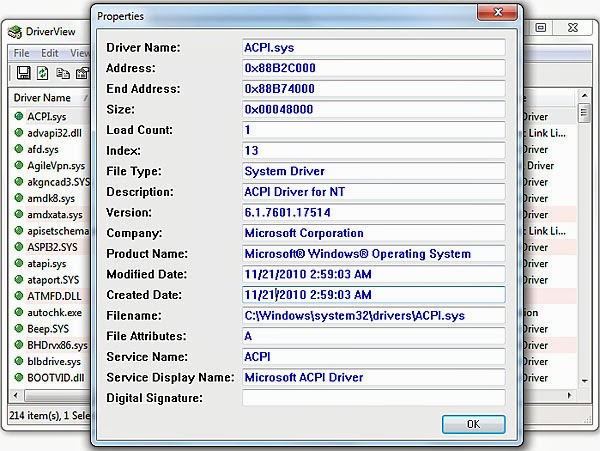This screenshot has height=451, width=600.
Task: Select apisetschema row in driver list
Action: [x=58, y=231]
